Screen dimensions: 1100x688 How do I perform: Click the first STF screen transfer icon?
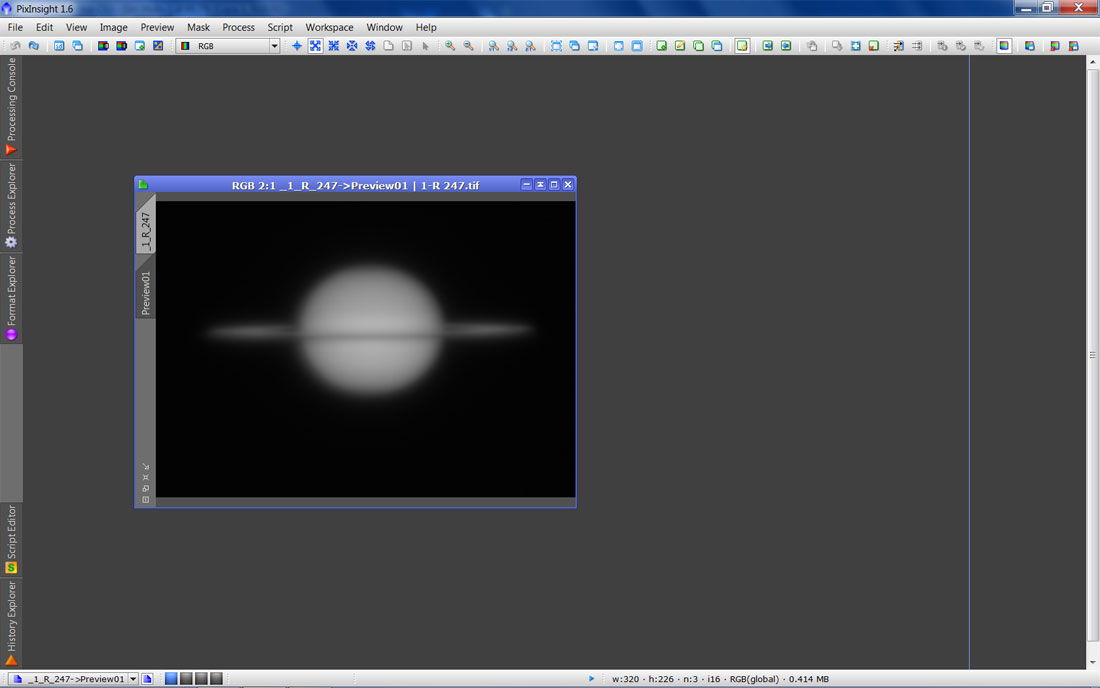[103, 46]
